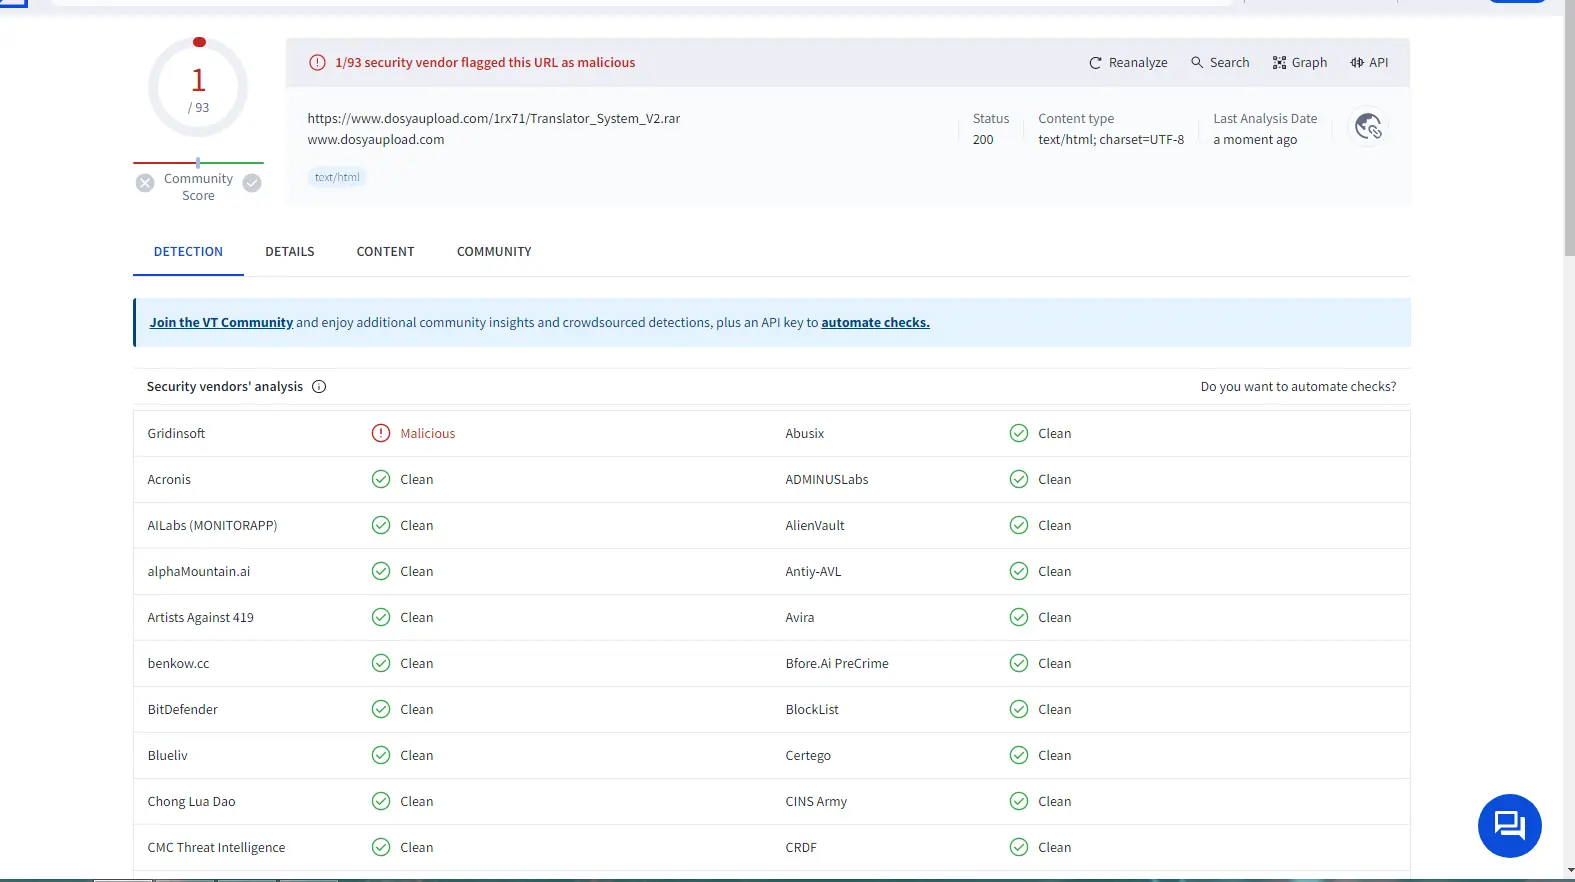Click the Malicious verdict text
Viewport: 1575px width, 882px height.
pyautogui.click(x=428, y=433)
